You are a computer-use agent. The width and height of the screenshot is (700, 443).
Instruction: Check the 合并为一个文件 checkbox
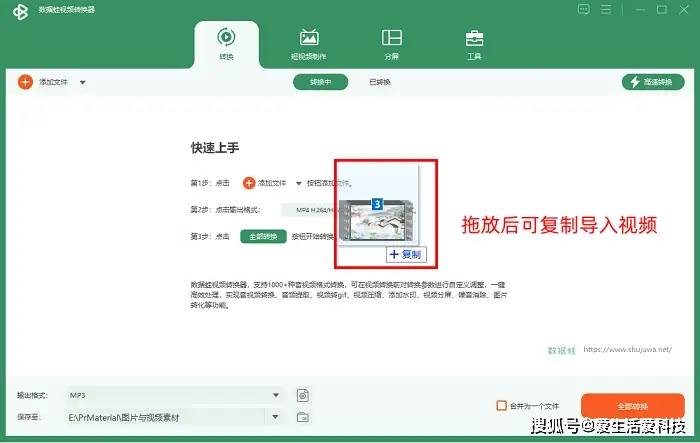pyautogui.click(x=501, y=406)
